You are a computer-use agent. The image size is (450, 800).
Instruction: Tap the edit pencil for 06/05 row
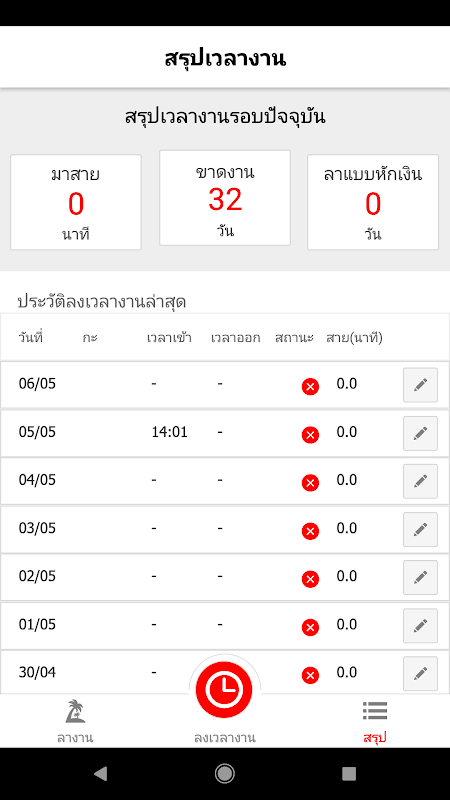[420, 385]
